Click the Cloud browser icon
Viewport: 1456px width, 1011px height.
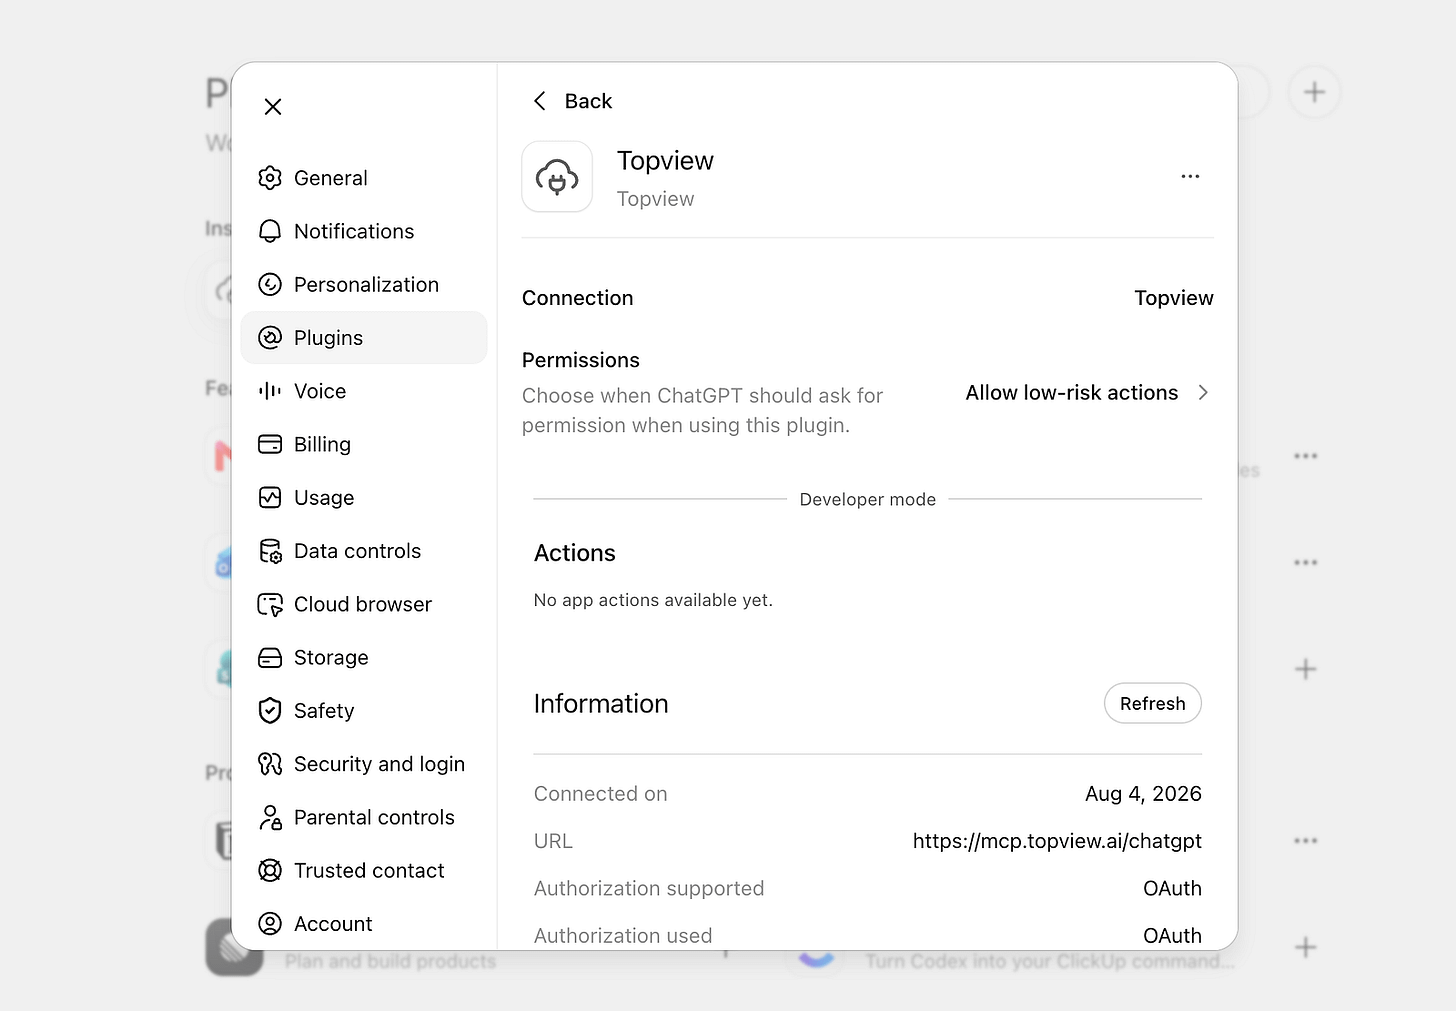tap(270, 604)
